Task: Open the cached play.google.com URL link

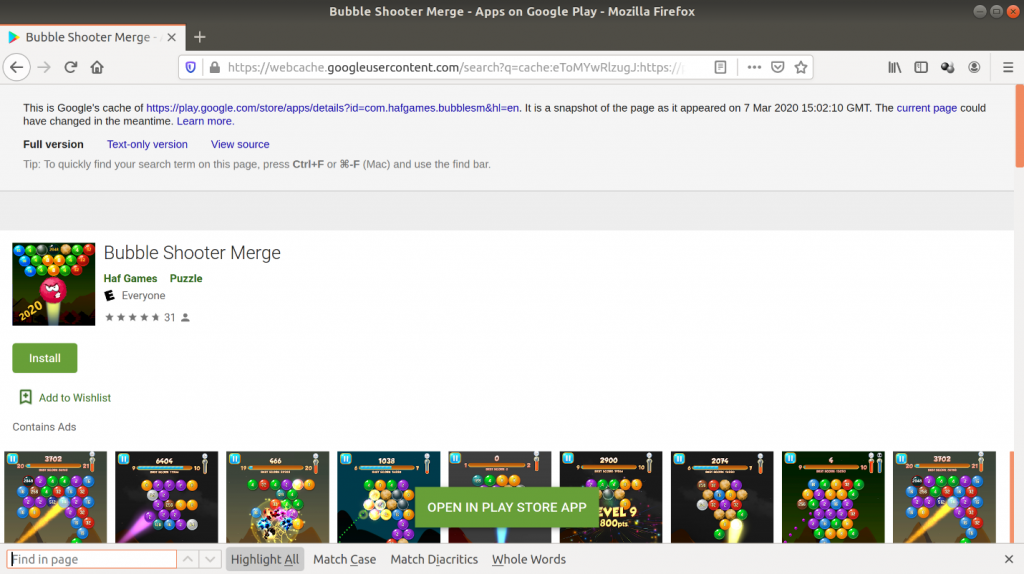Action: pyautogui.click(x=332, y=108)
